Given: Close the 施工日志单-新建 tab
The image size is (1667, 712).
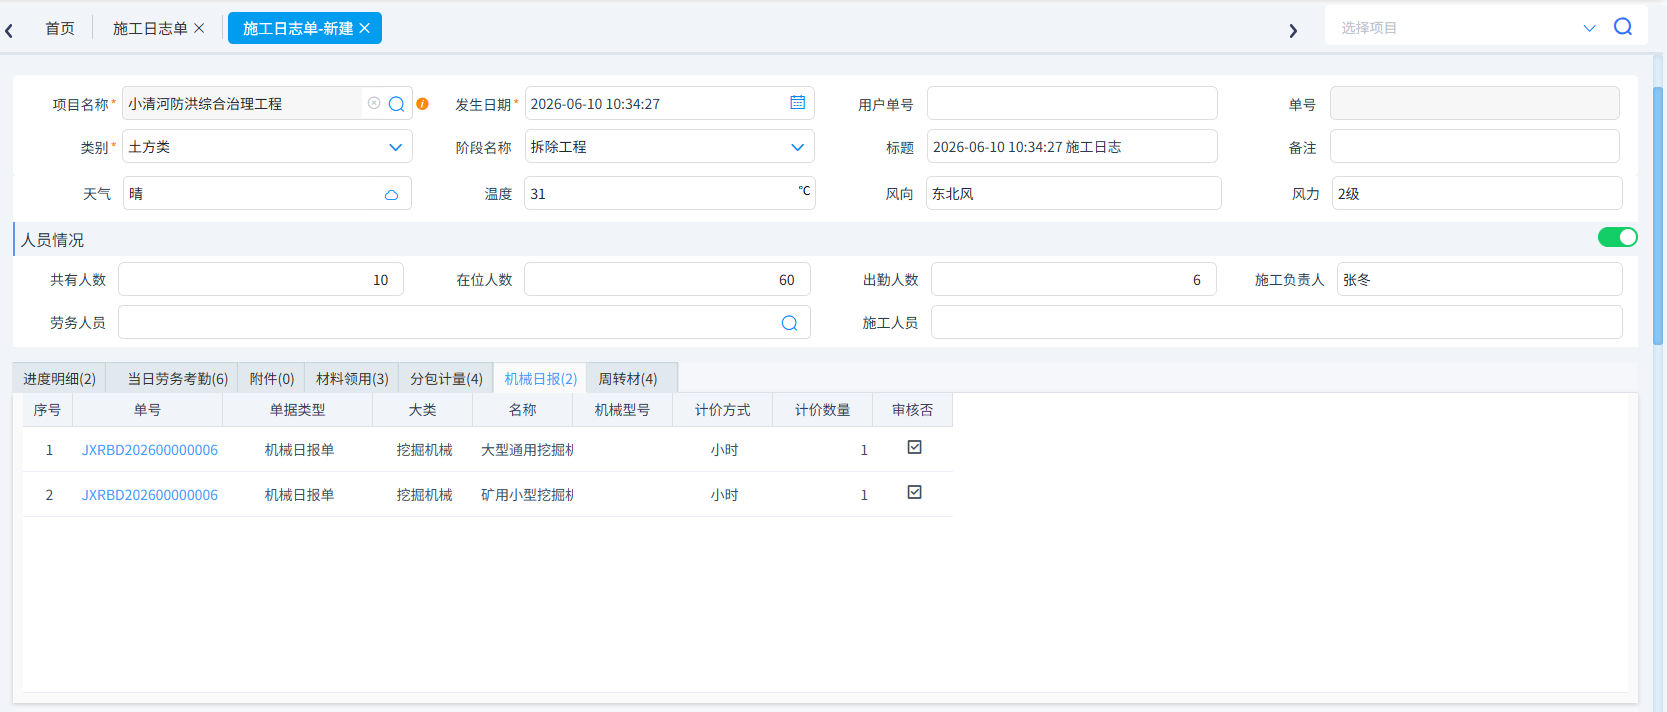Looking at the screenshot, I should click(x=365, y=28).
